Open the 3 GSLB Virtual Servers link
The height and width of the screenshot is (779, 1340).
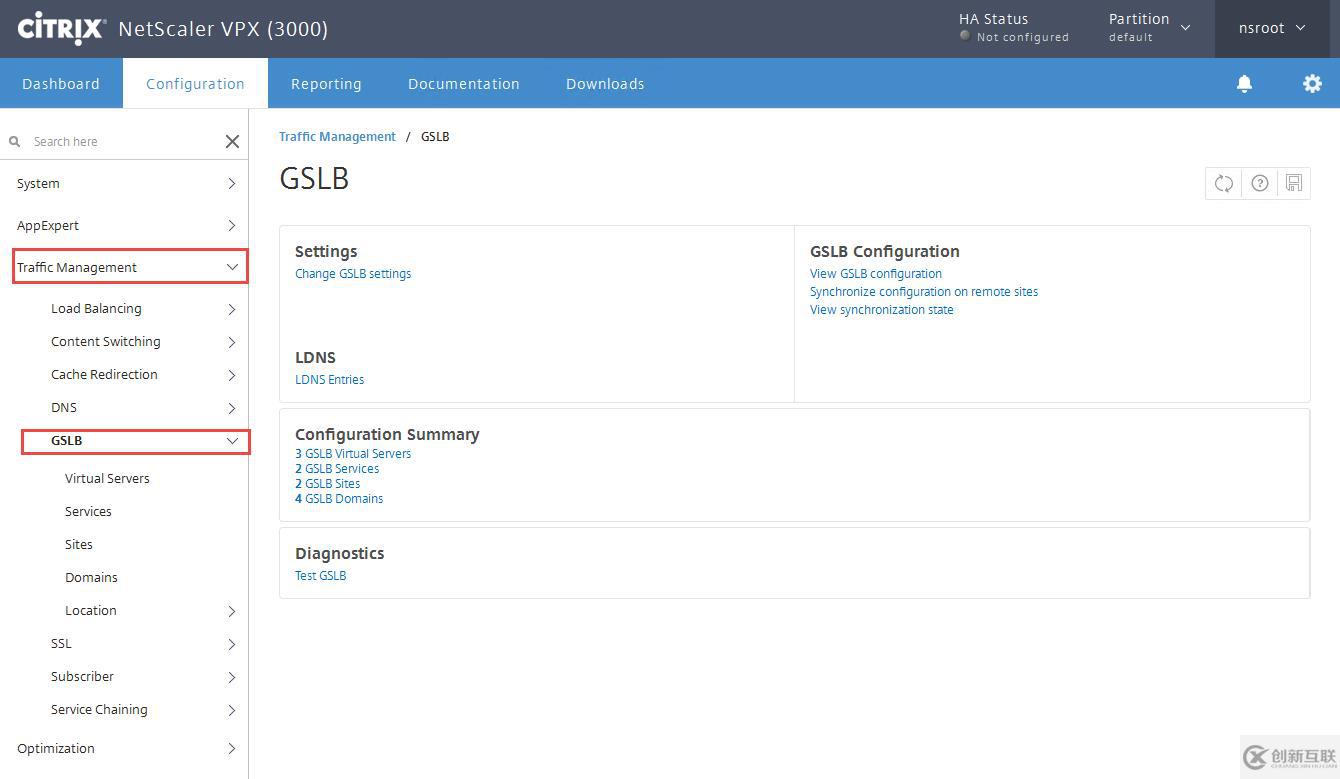click(353, 454)
